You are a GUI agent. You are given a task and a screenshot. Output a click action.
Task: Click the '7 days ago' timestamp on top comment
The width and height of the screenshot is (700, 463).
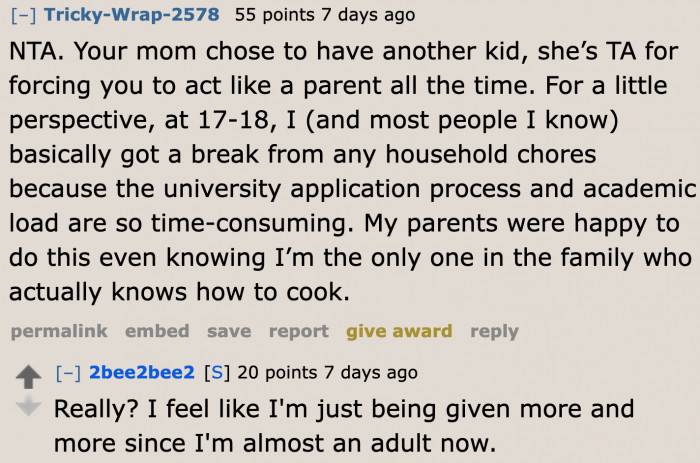(x=362, y=16)
